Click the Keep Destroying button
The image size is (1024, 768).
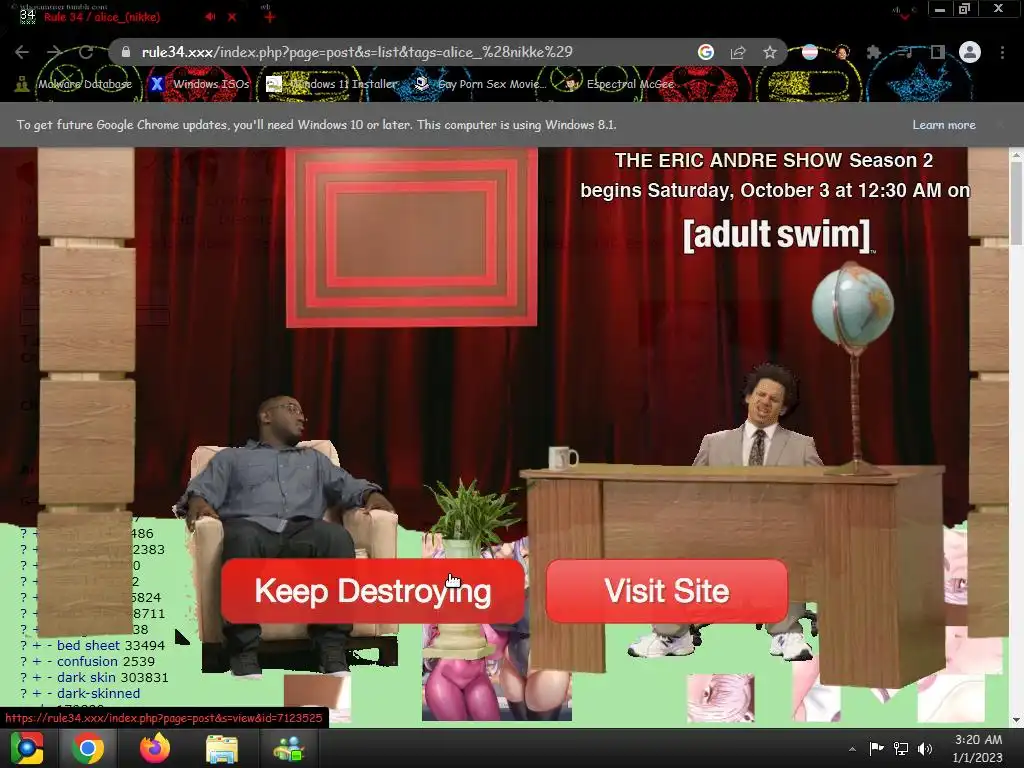coord(372,591)
